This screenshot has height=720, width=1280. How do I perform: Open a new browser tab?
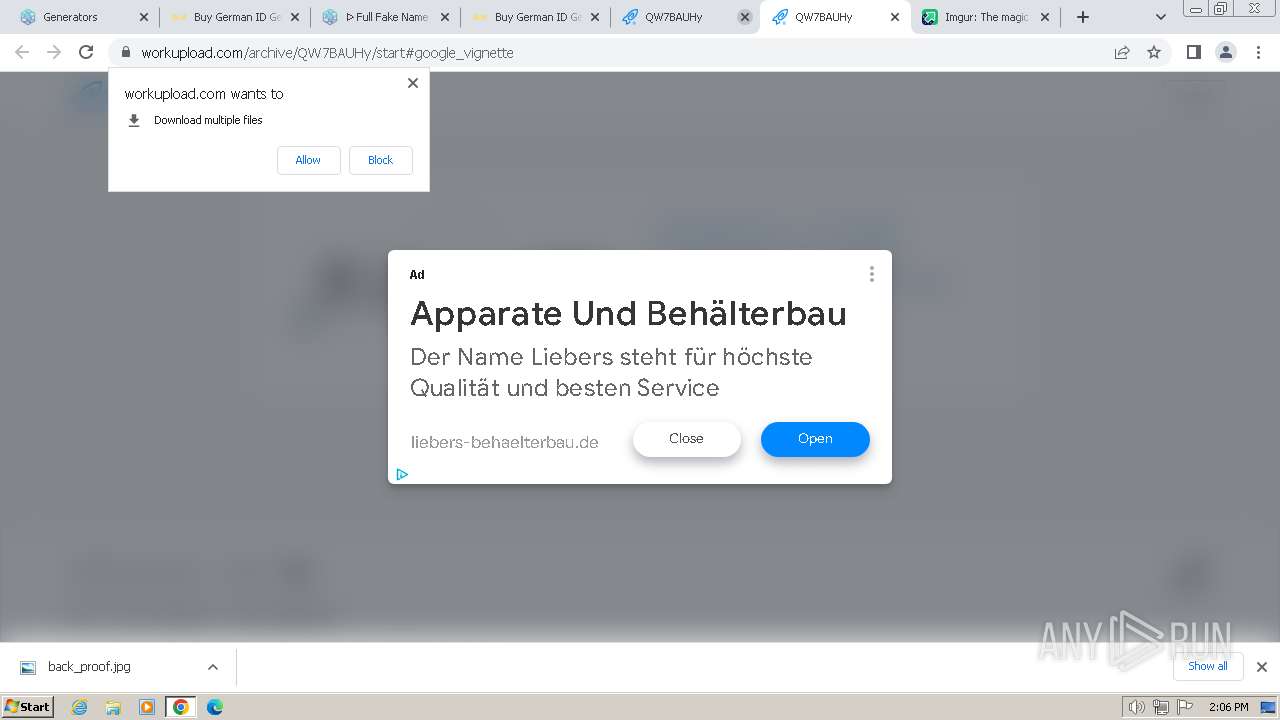(1083, 17)
